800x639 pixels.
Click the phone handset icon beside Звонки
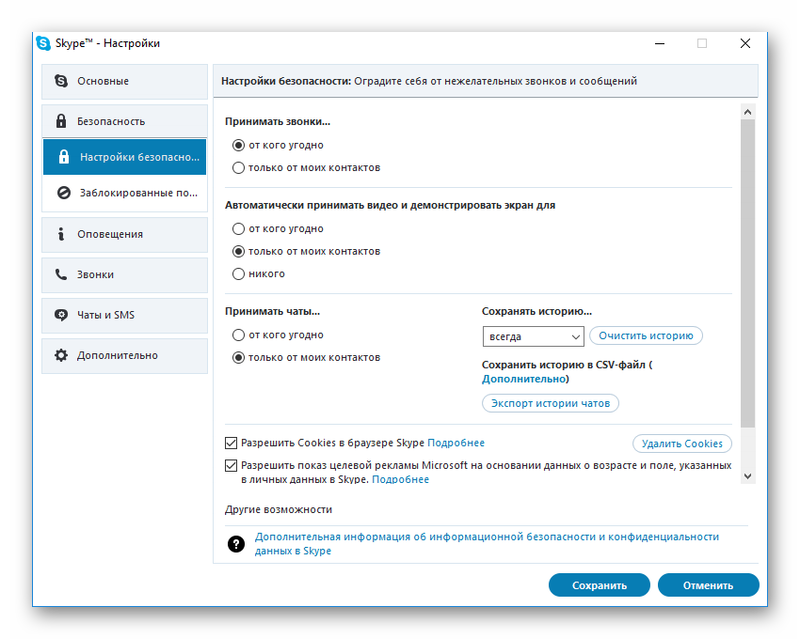pos(61,274)
